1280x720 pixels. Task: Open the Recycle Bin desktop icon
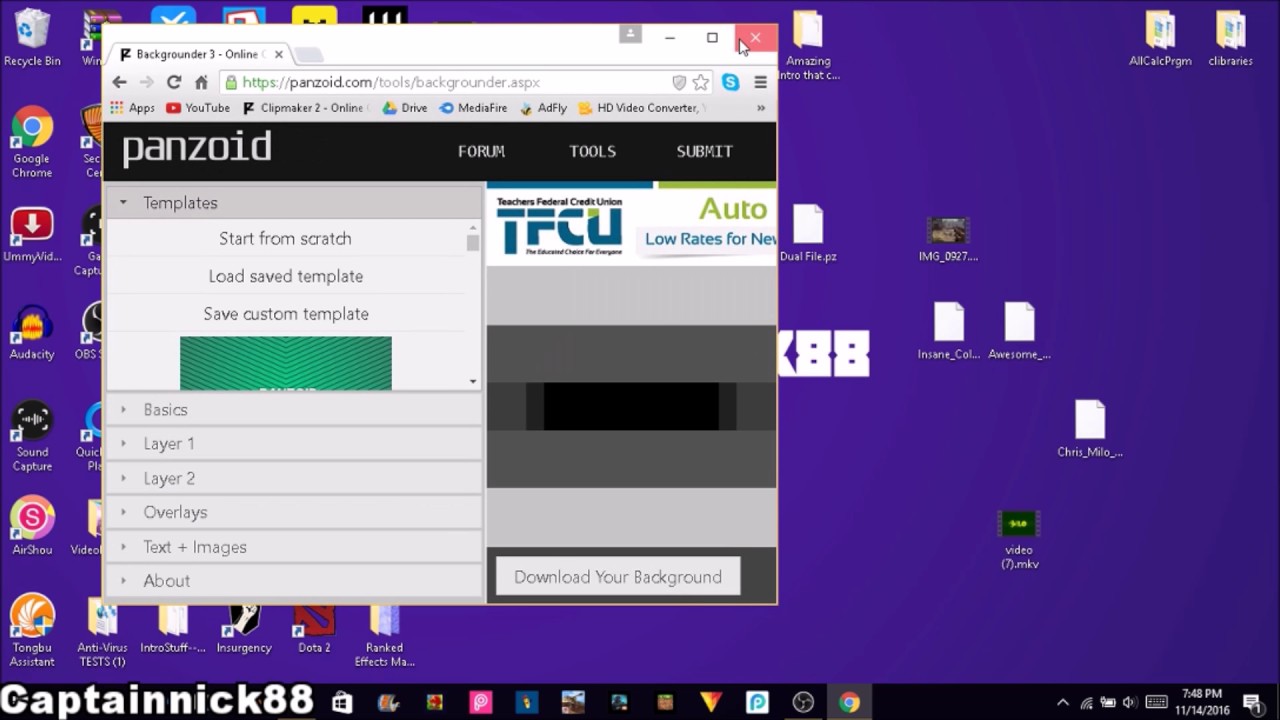(x=32, y=38)
